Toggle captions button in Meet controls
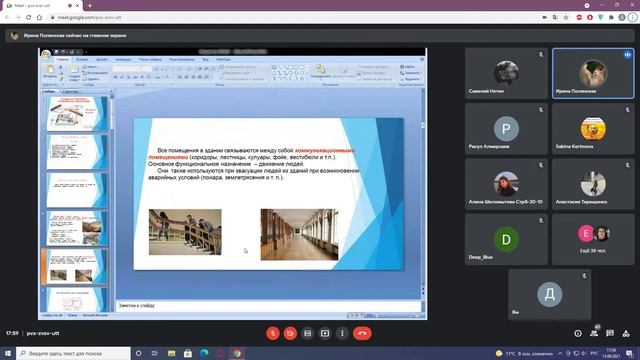Viewport: 640px width, 360px height. (x=307, y=333)
